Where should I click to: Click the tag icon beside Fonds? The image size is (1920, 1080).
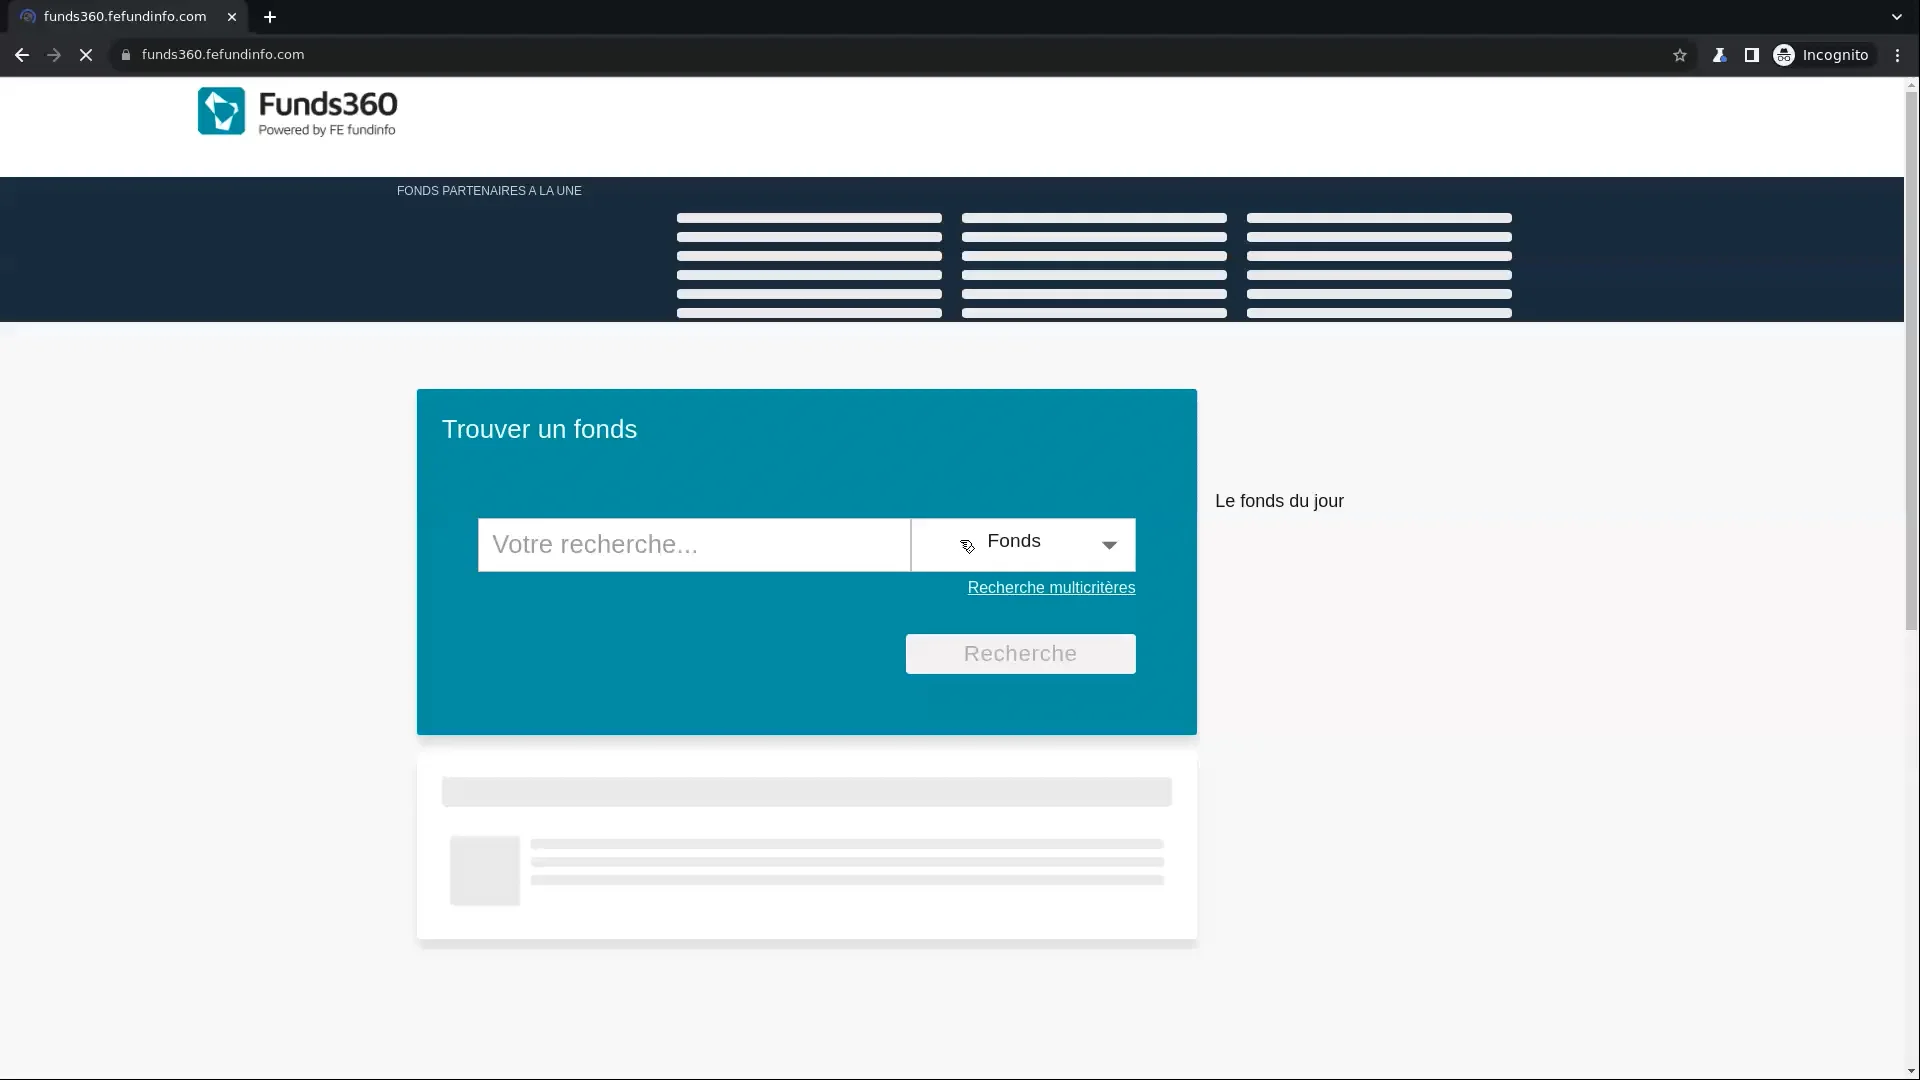click(967, 546)
